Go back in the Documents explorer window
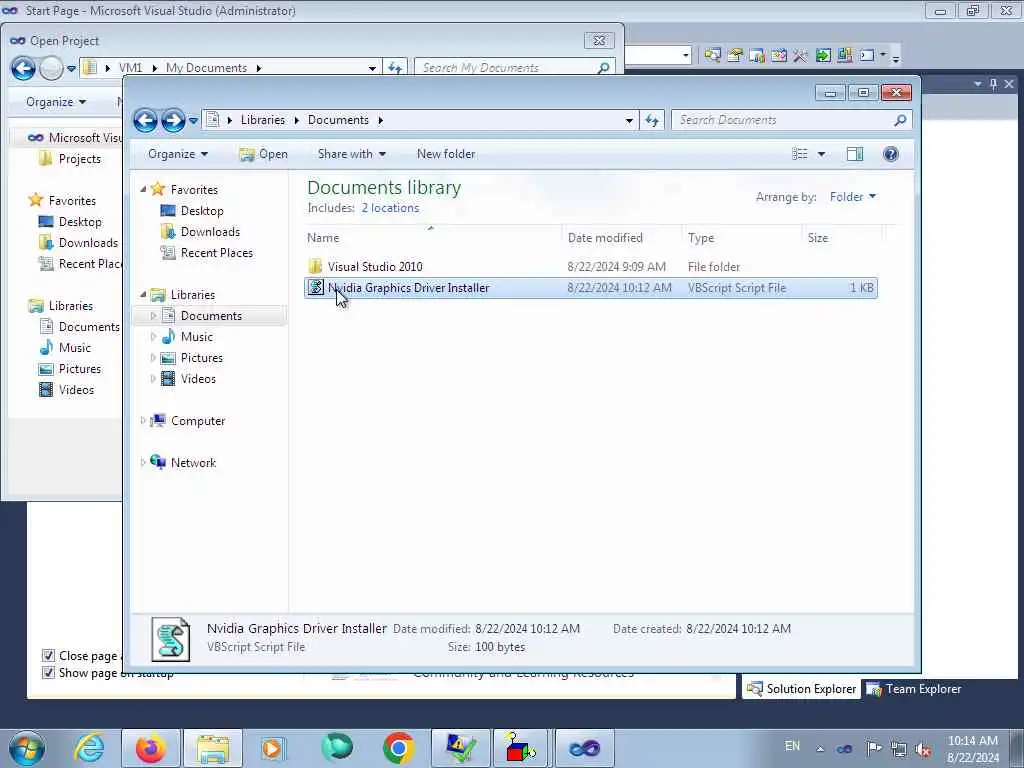1024x768 pixels. pos(145,120)
